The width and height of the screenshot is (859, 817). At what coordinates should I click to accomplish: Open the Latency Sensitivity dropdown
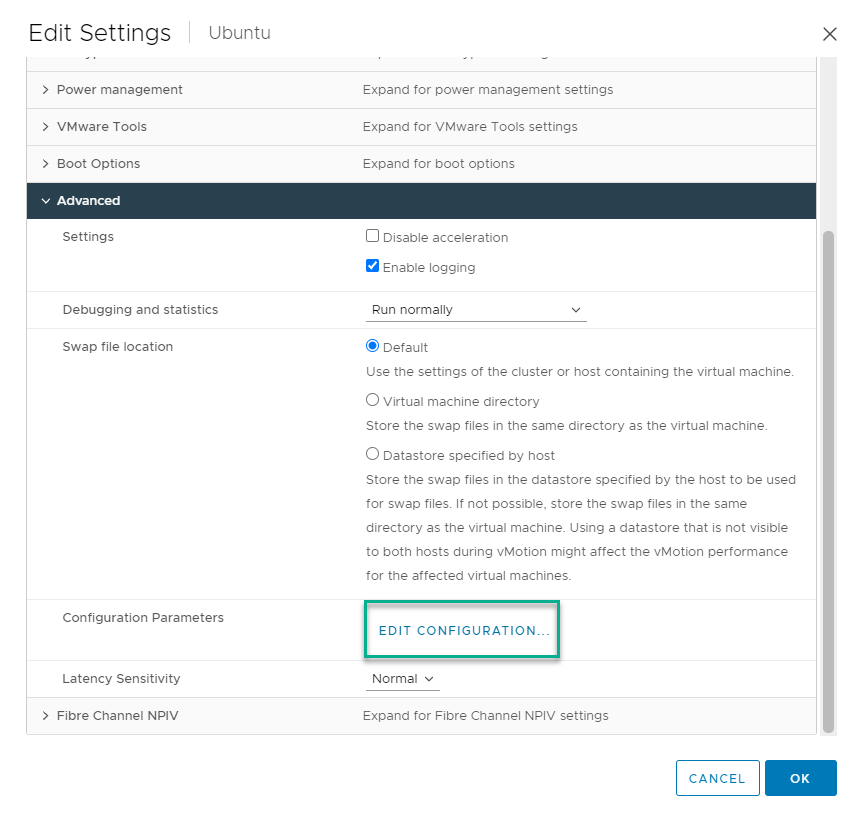[x=403, y=679]
